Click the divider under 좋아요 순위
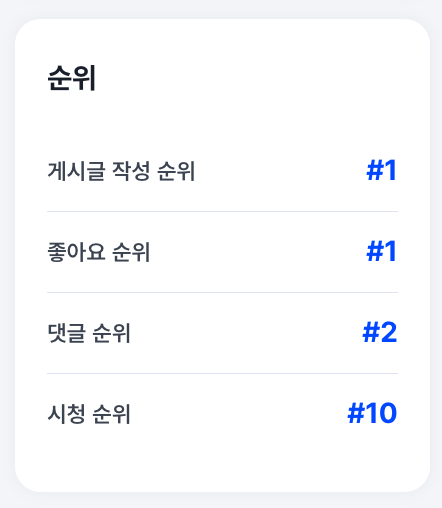The height and width of the screenshot is (508, 442). (x=222, y=292)
